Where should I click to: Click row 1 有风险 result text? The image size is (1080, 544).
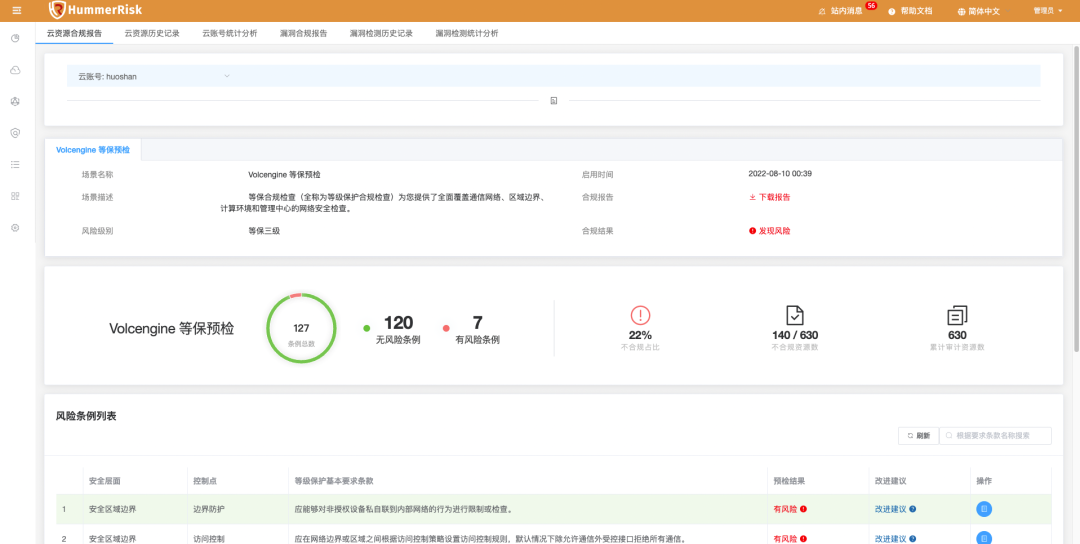785,510
